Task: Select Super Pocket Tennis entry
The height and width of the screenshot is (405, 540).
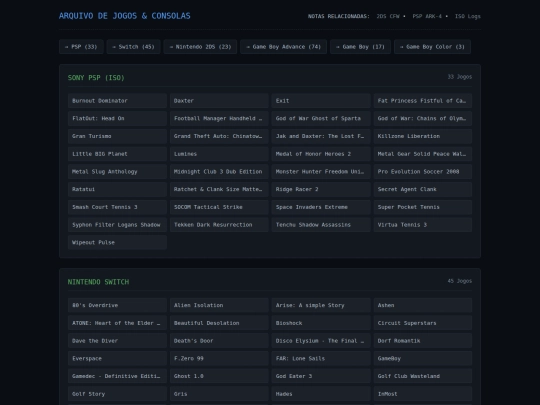Action: point(423,207)
